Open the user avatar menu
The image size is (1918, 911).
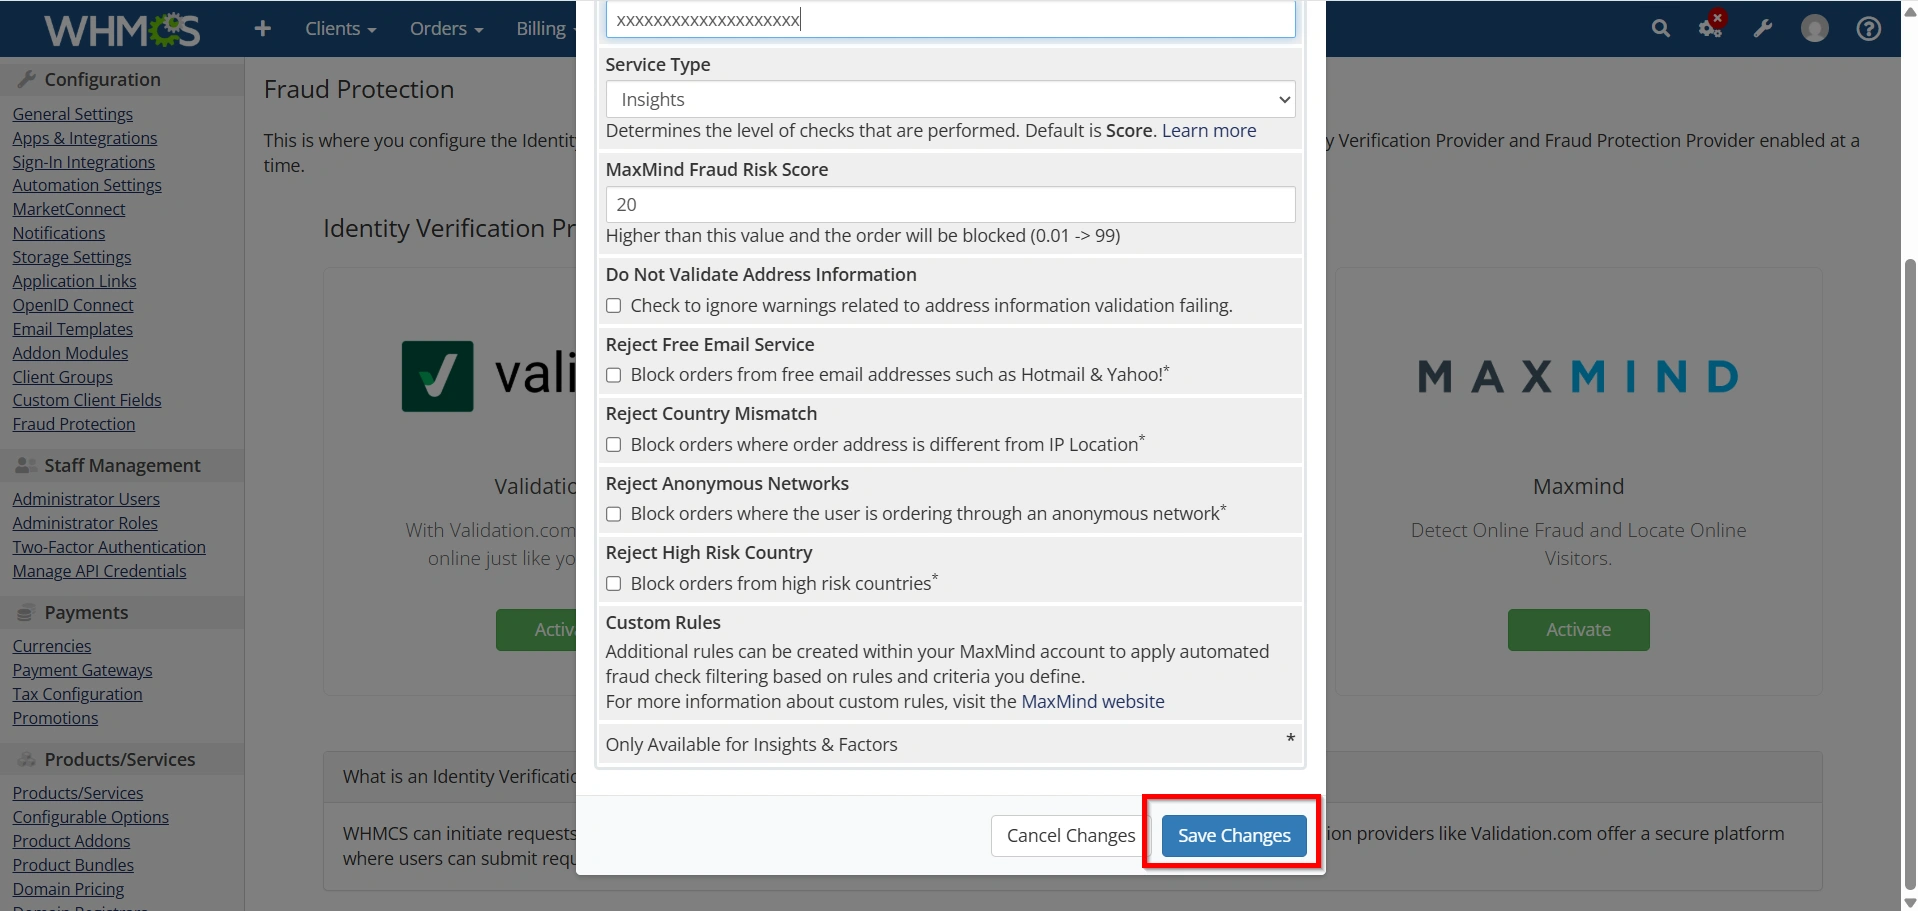pos(1815,29)
